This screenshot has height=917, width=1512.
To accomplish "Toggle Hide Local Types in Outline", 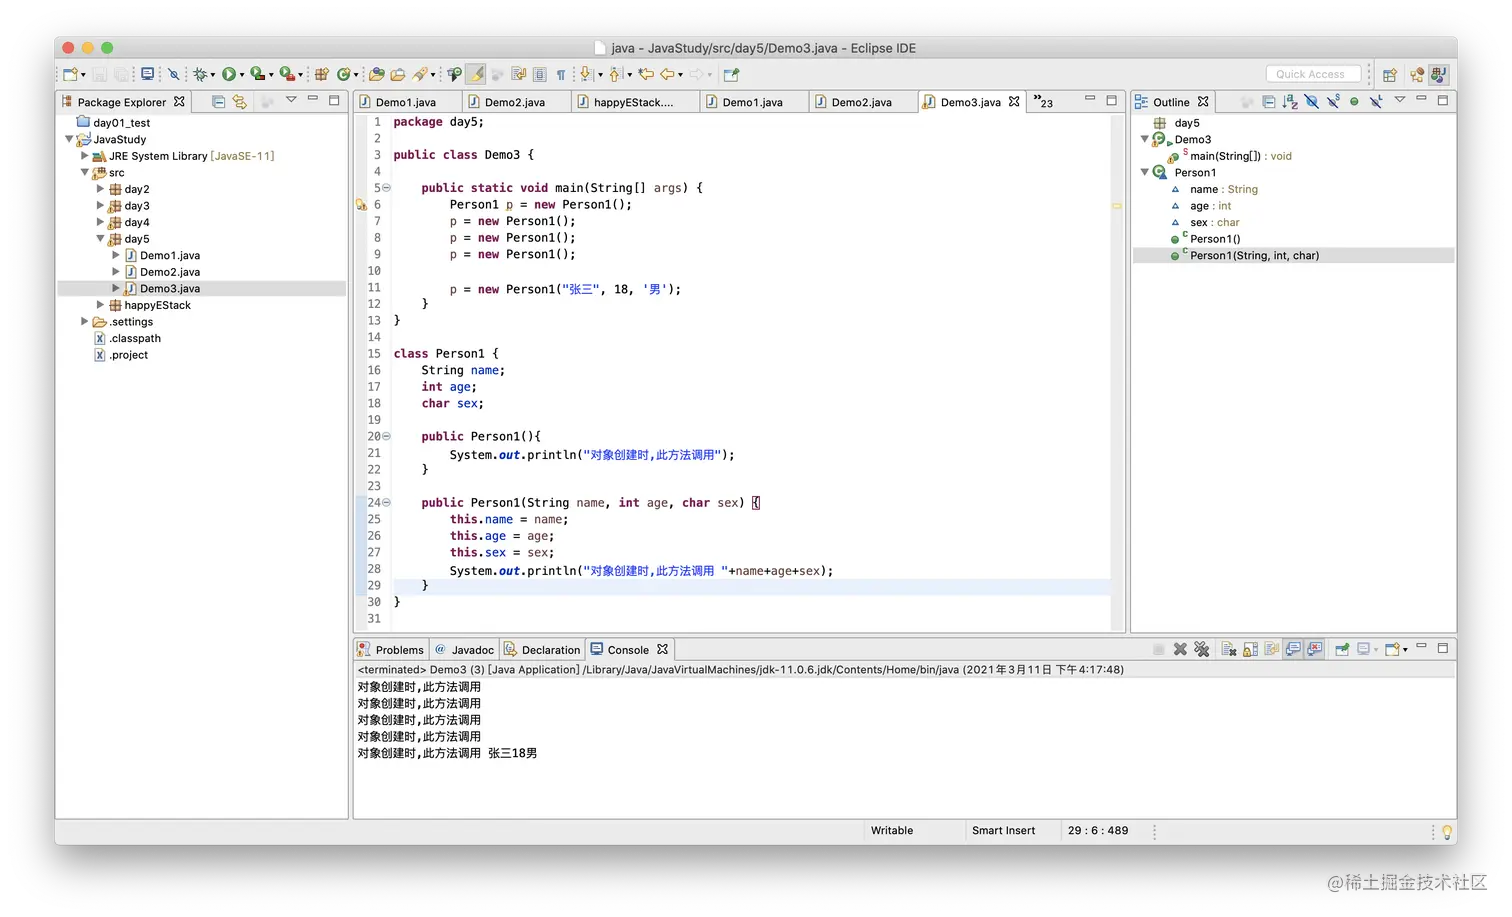I will pos(1376,101).
